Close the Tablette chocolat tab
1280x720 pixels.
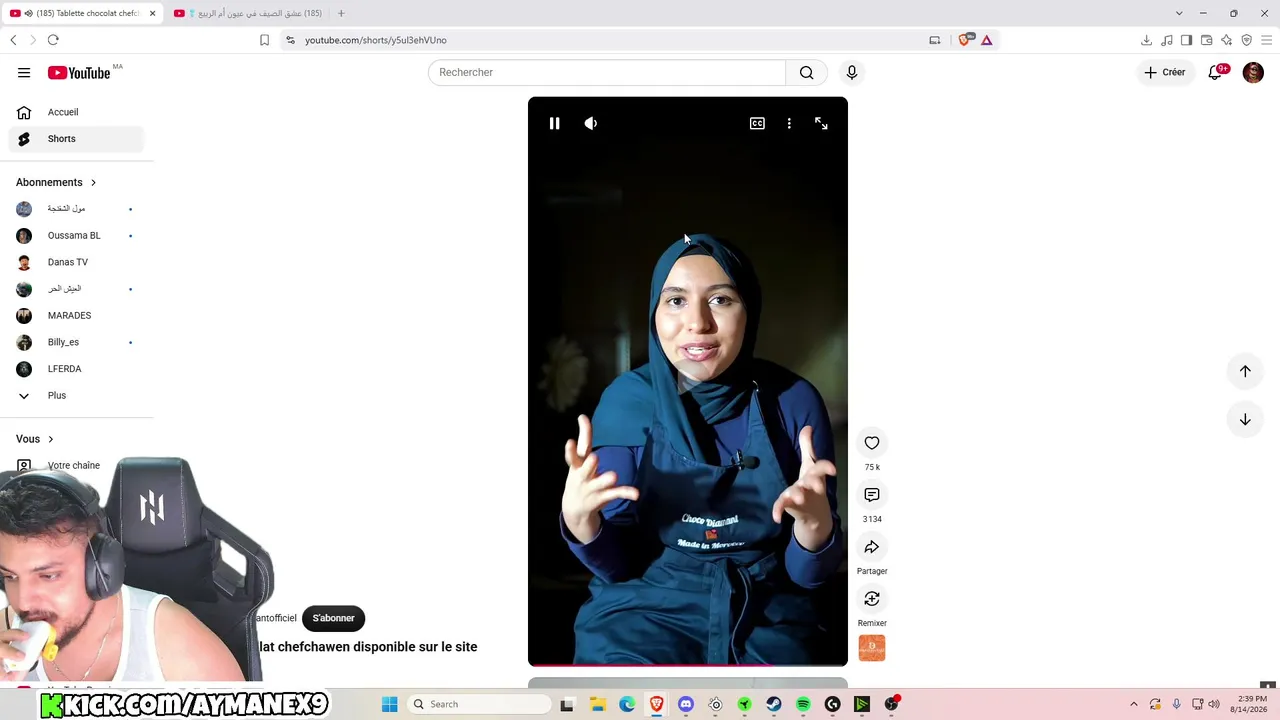point(152,13)
